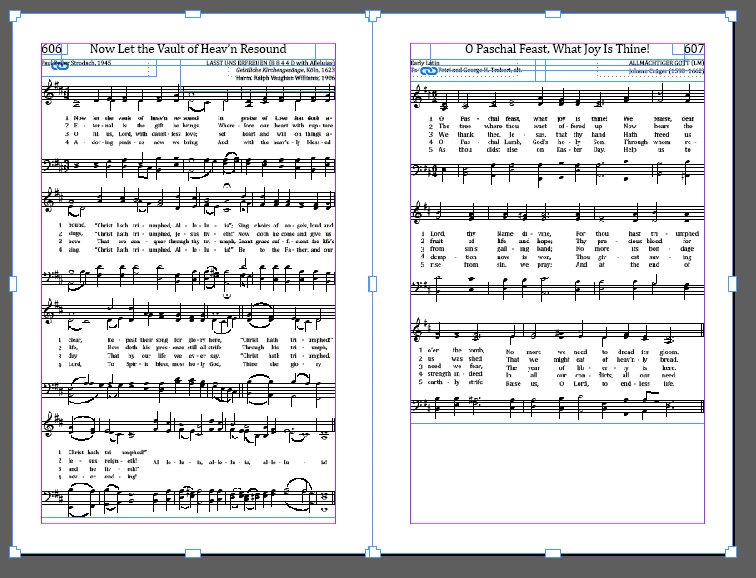Click the tune name 'ALLMACHTIGER GOTT (LM)'
756x578 pixels.
[x=666, y=63]
